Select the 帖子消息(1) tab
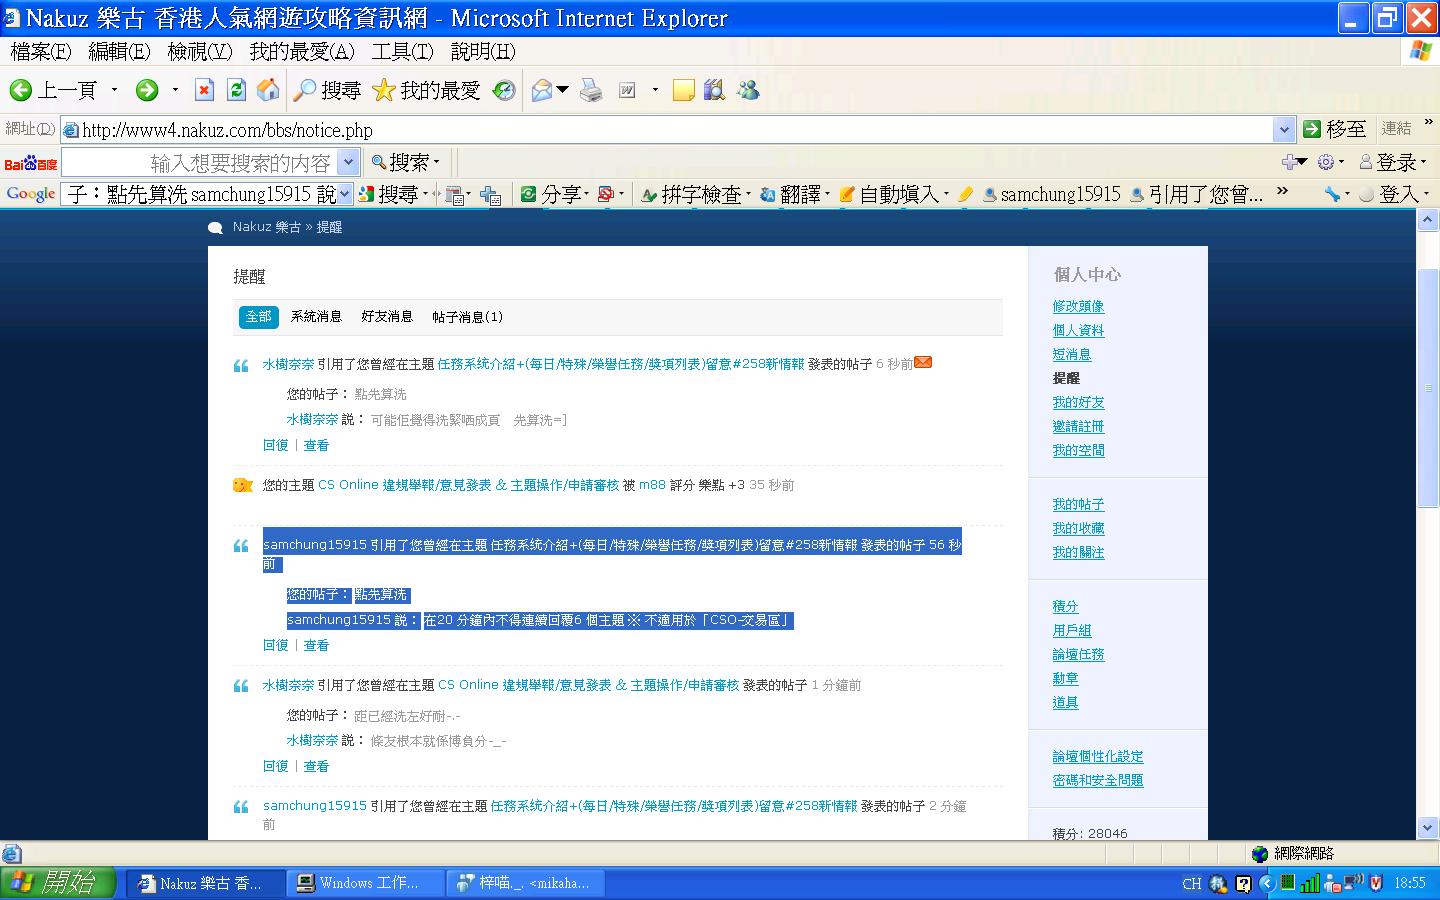The height and width of the screenshot is (900, 1440). click(x=467, y=317)
